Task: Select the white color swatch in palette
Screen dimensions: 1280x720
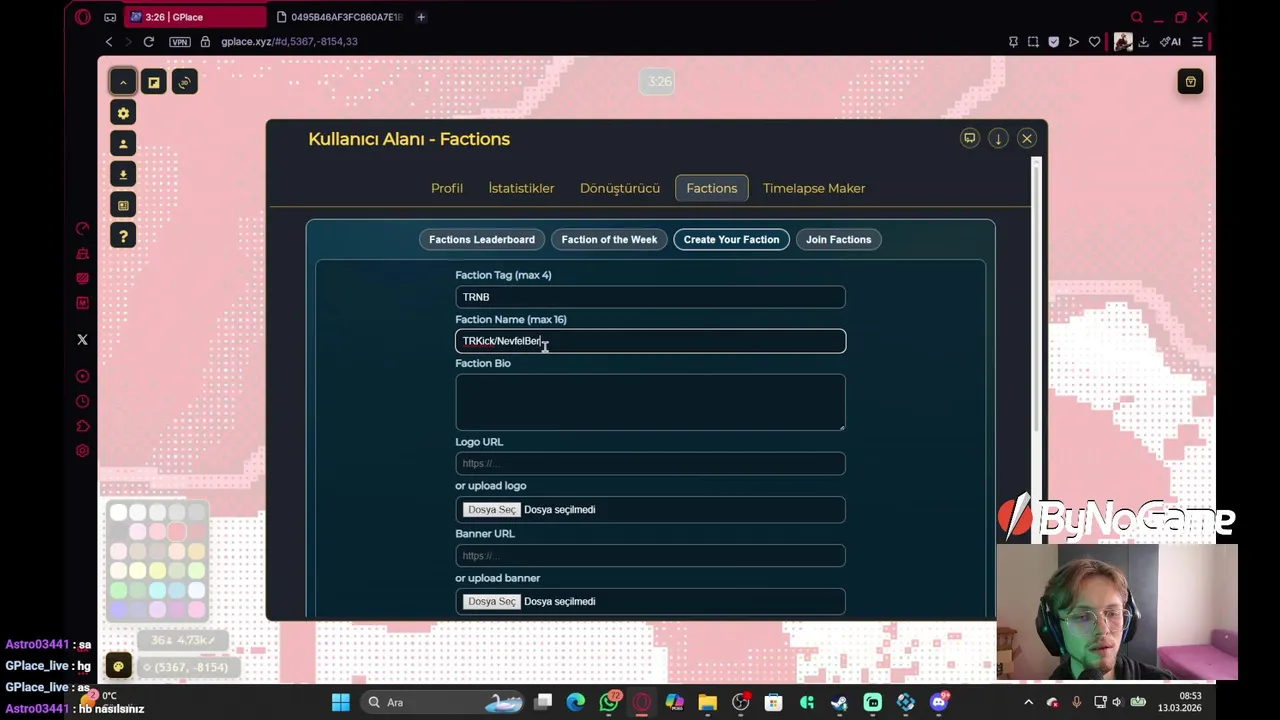Action: [118, 513]
